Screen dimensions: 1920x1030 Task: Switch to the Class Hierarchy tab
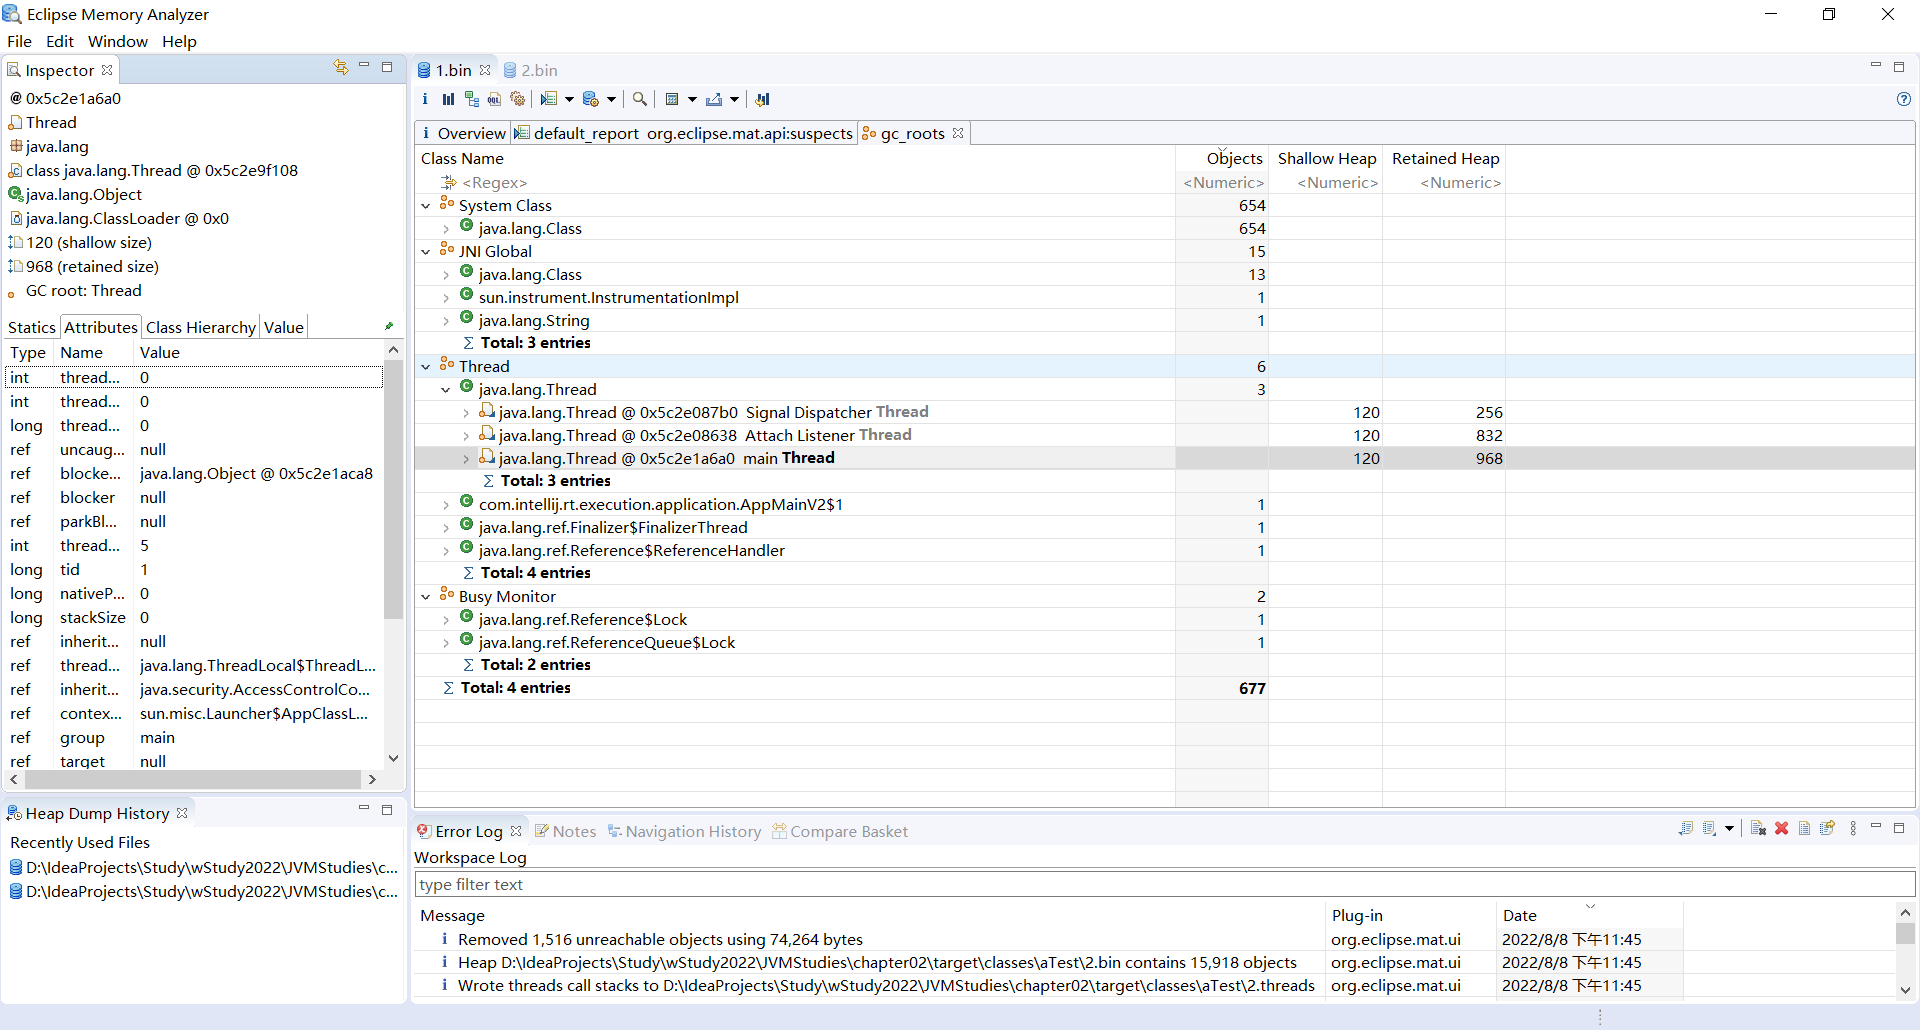(200, 327)
